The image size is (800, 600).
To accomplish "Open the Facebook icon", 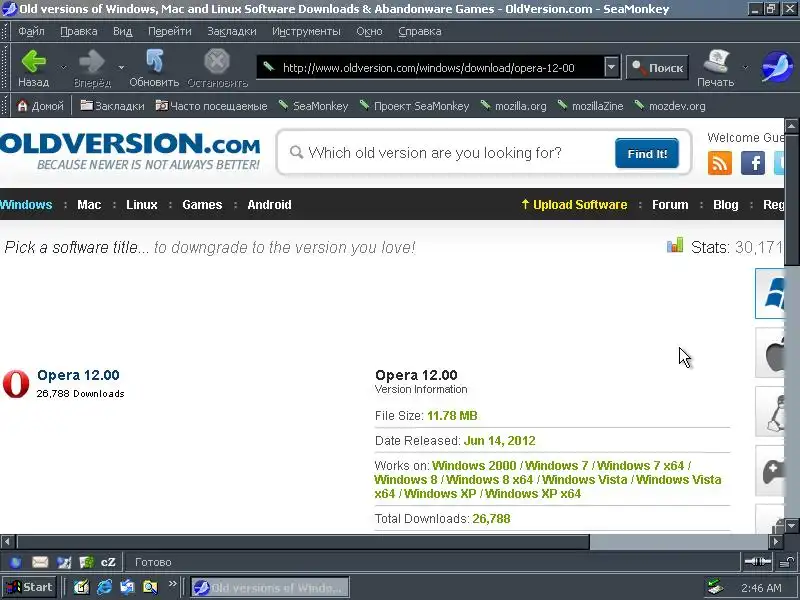I will click(x=753, y=163).
